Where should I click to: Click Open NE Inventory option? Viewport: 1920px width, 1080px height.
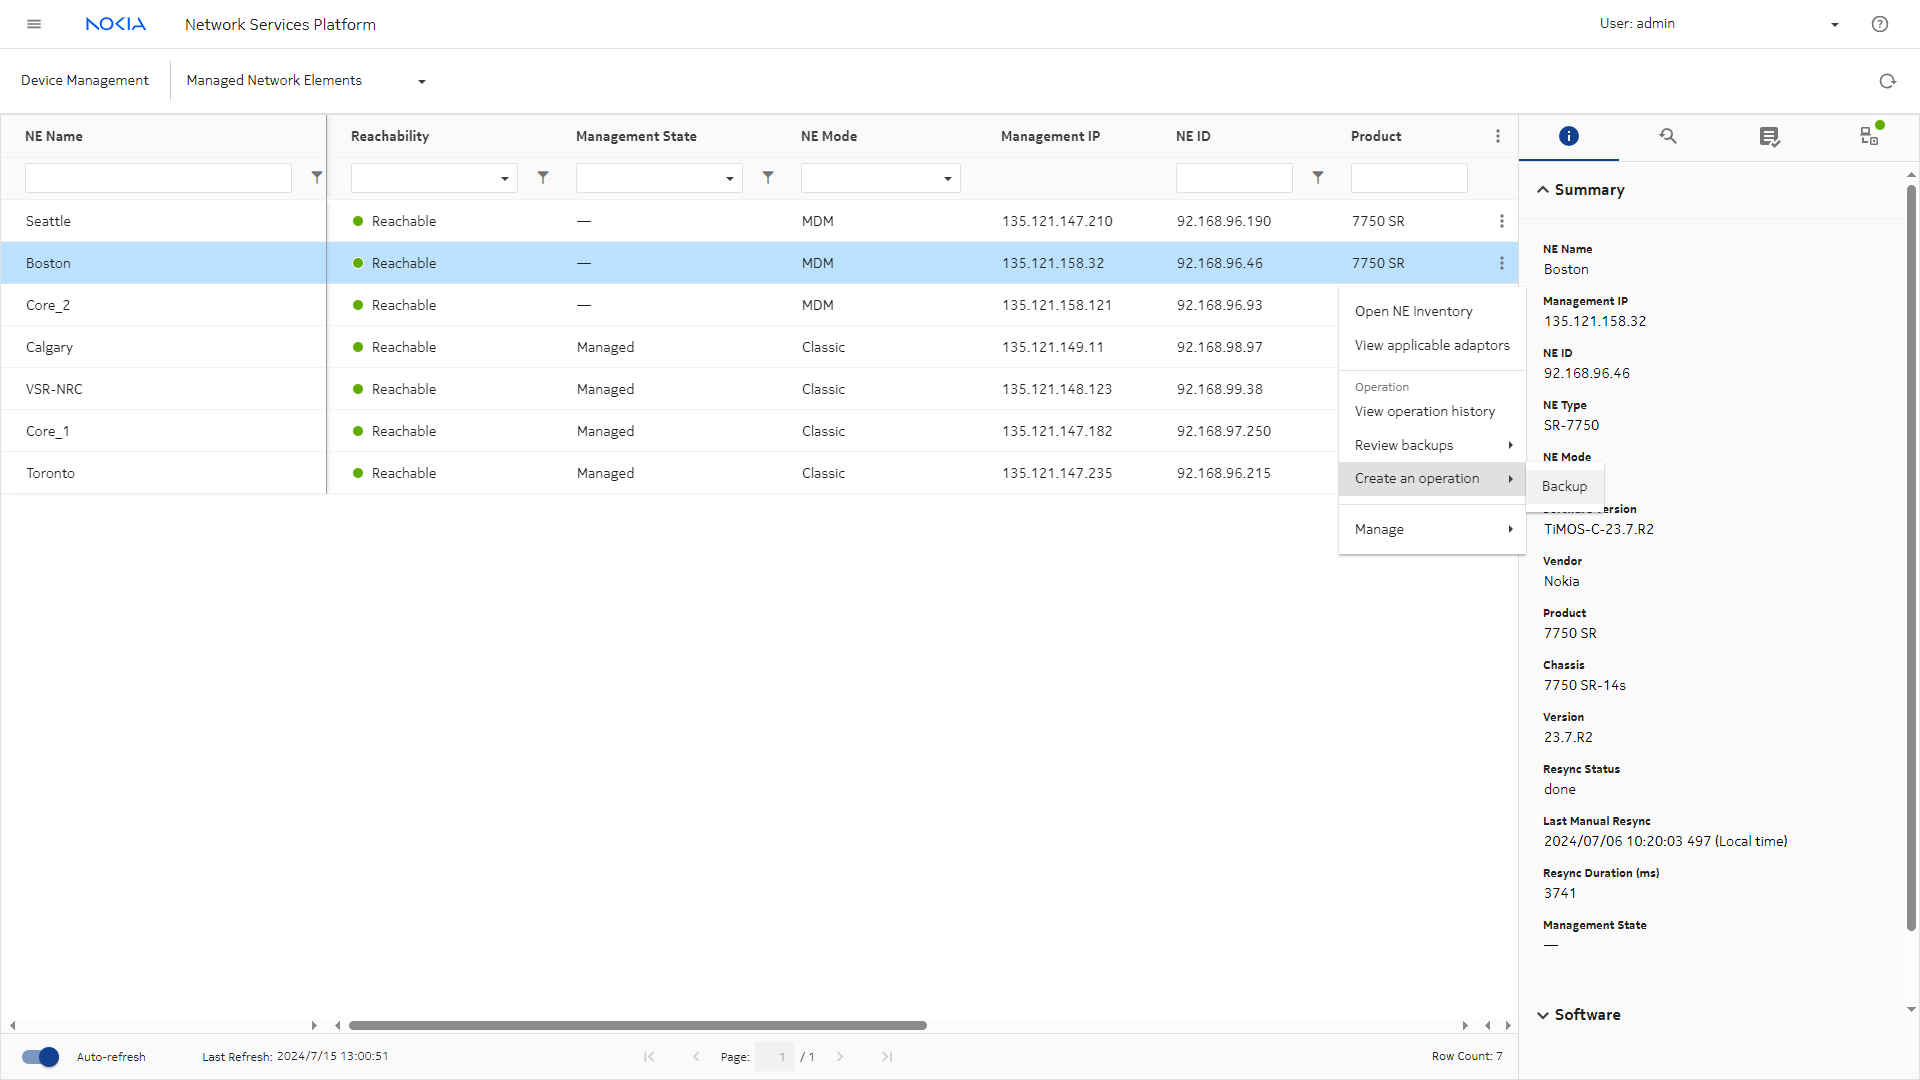(x=1413, y=311)
